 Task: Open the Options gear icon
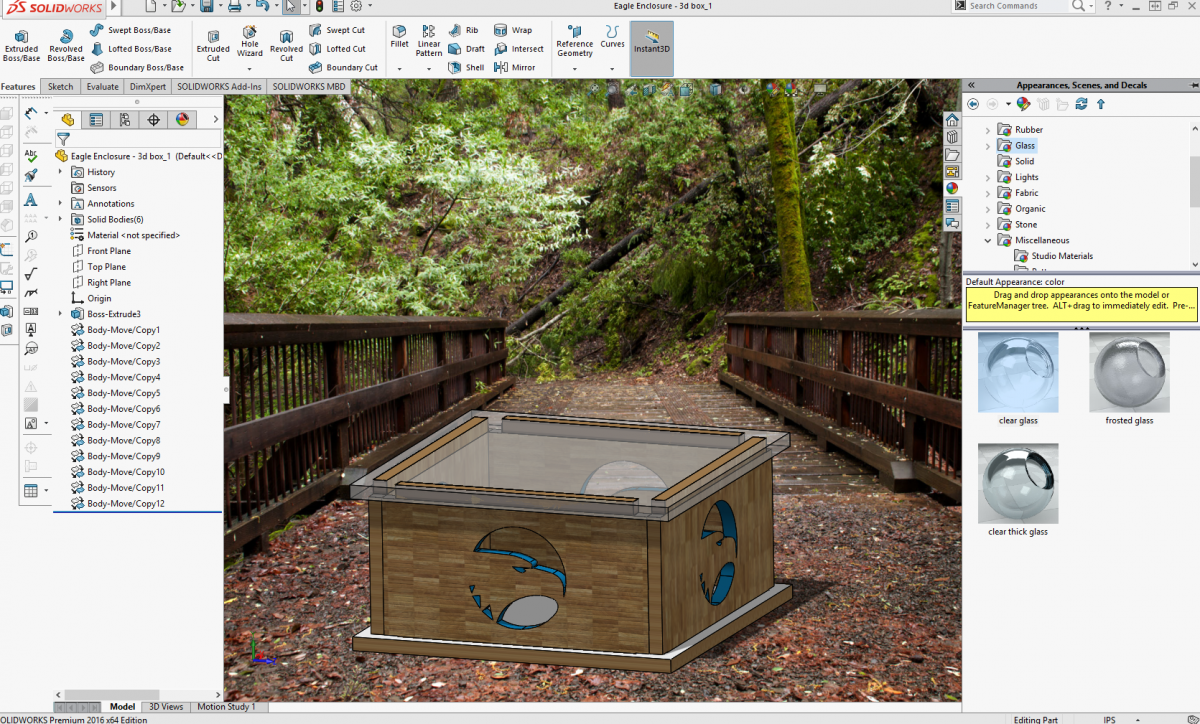click(356, 6)
